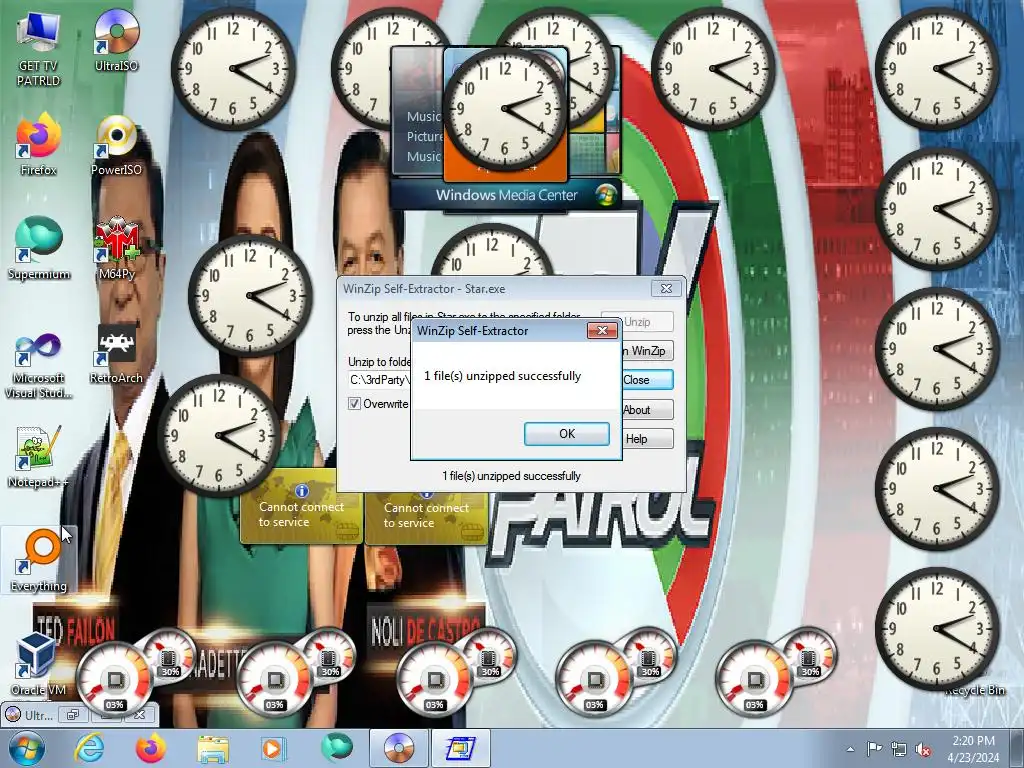
Task: Toggle the Overwrite checkbox
Action: click(355, 404)
